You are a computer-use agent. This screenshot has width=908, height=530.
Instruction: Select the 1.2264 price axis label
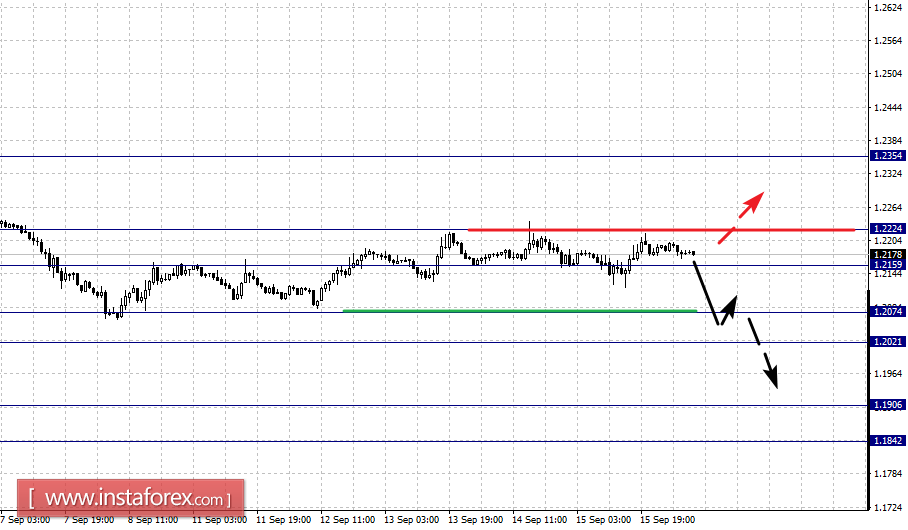click(x=888, y=208)
